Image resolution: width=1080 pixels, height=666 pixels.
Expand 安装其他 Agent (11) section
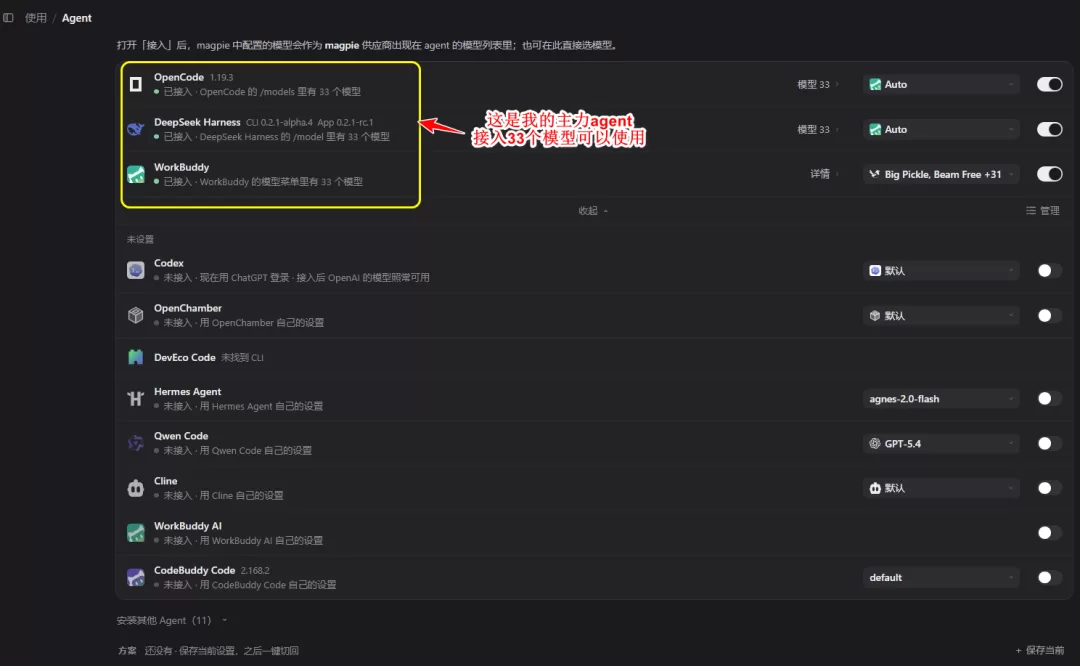172,620
